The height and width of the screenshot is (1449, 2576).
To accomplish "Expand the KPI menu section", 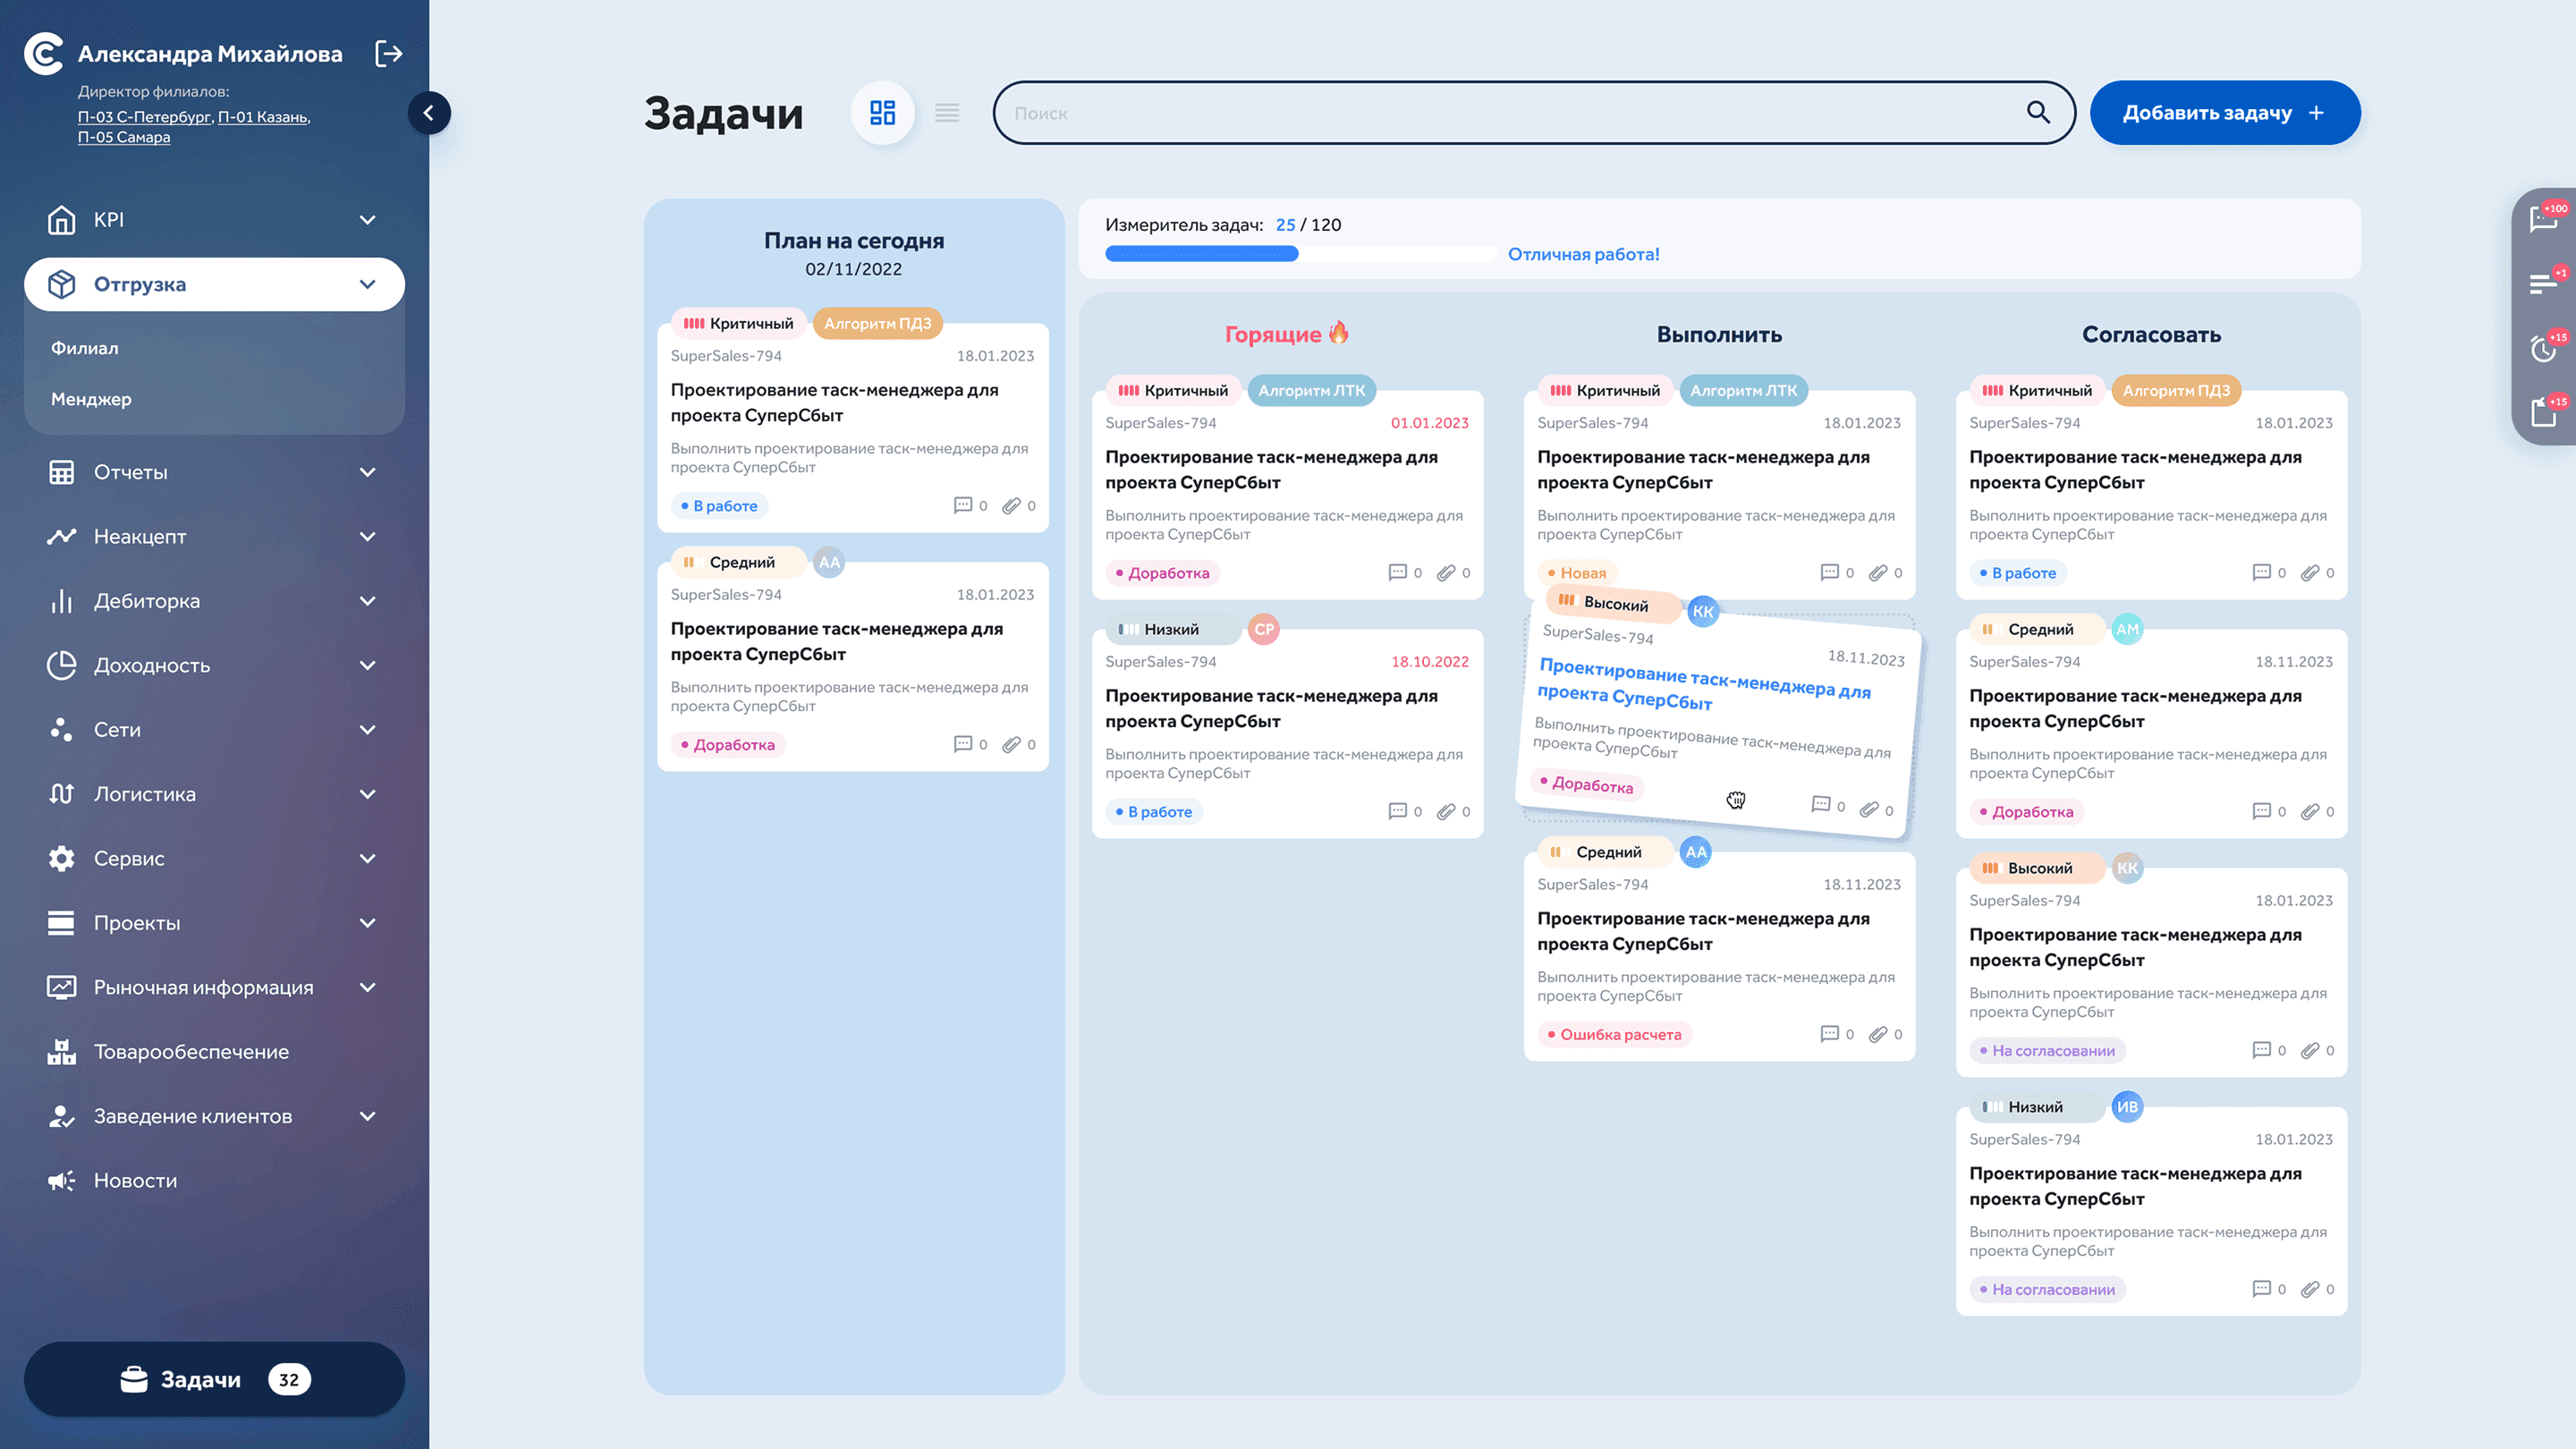I will (x=367, y=220).
